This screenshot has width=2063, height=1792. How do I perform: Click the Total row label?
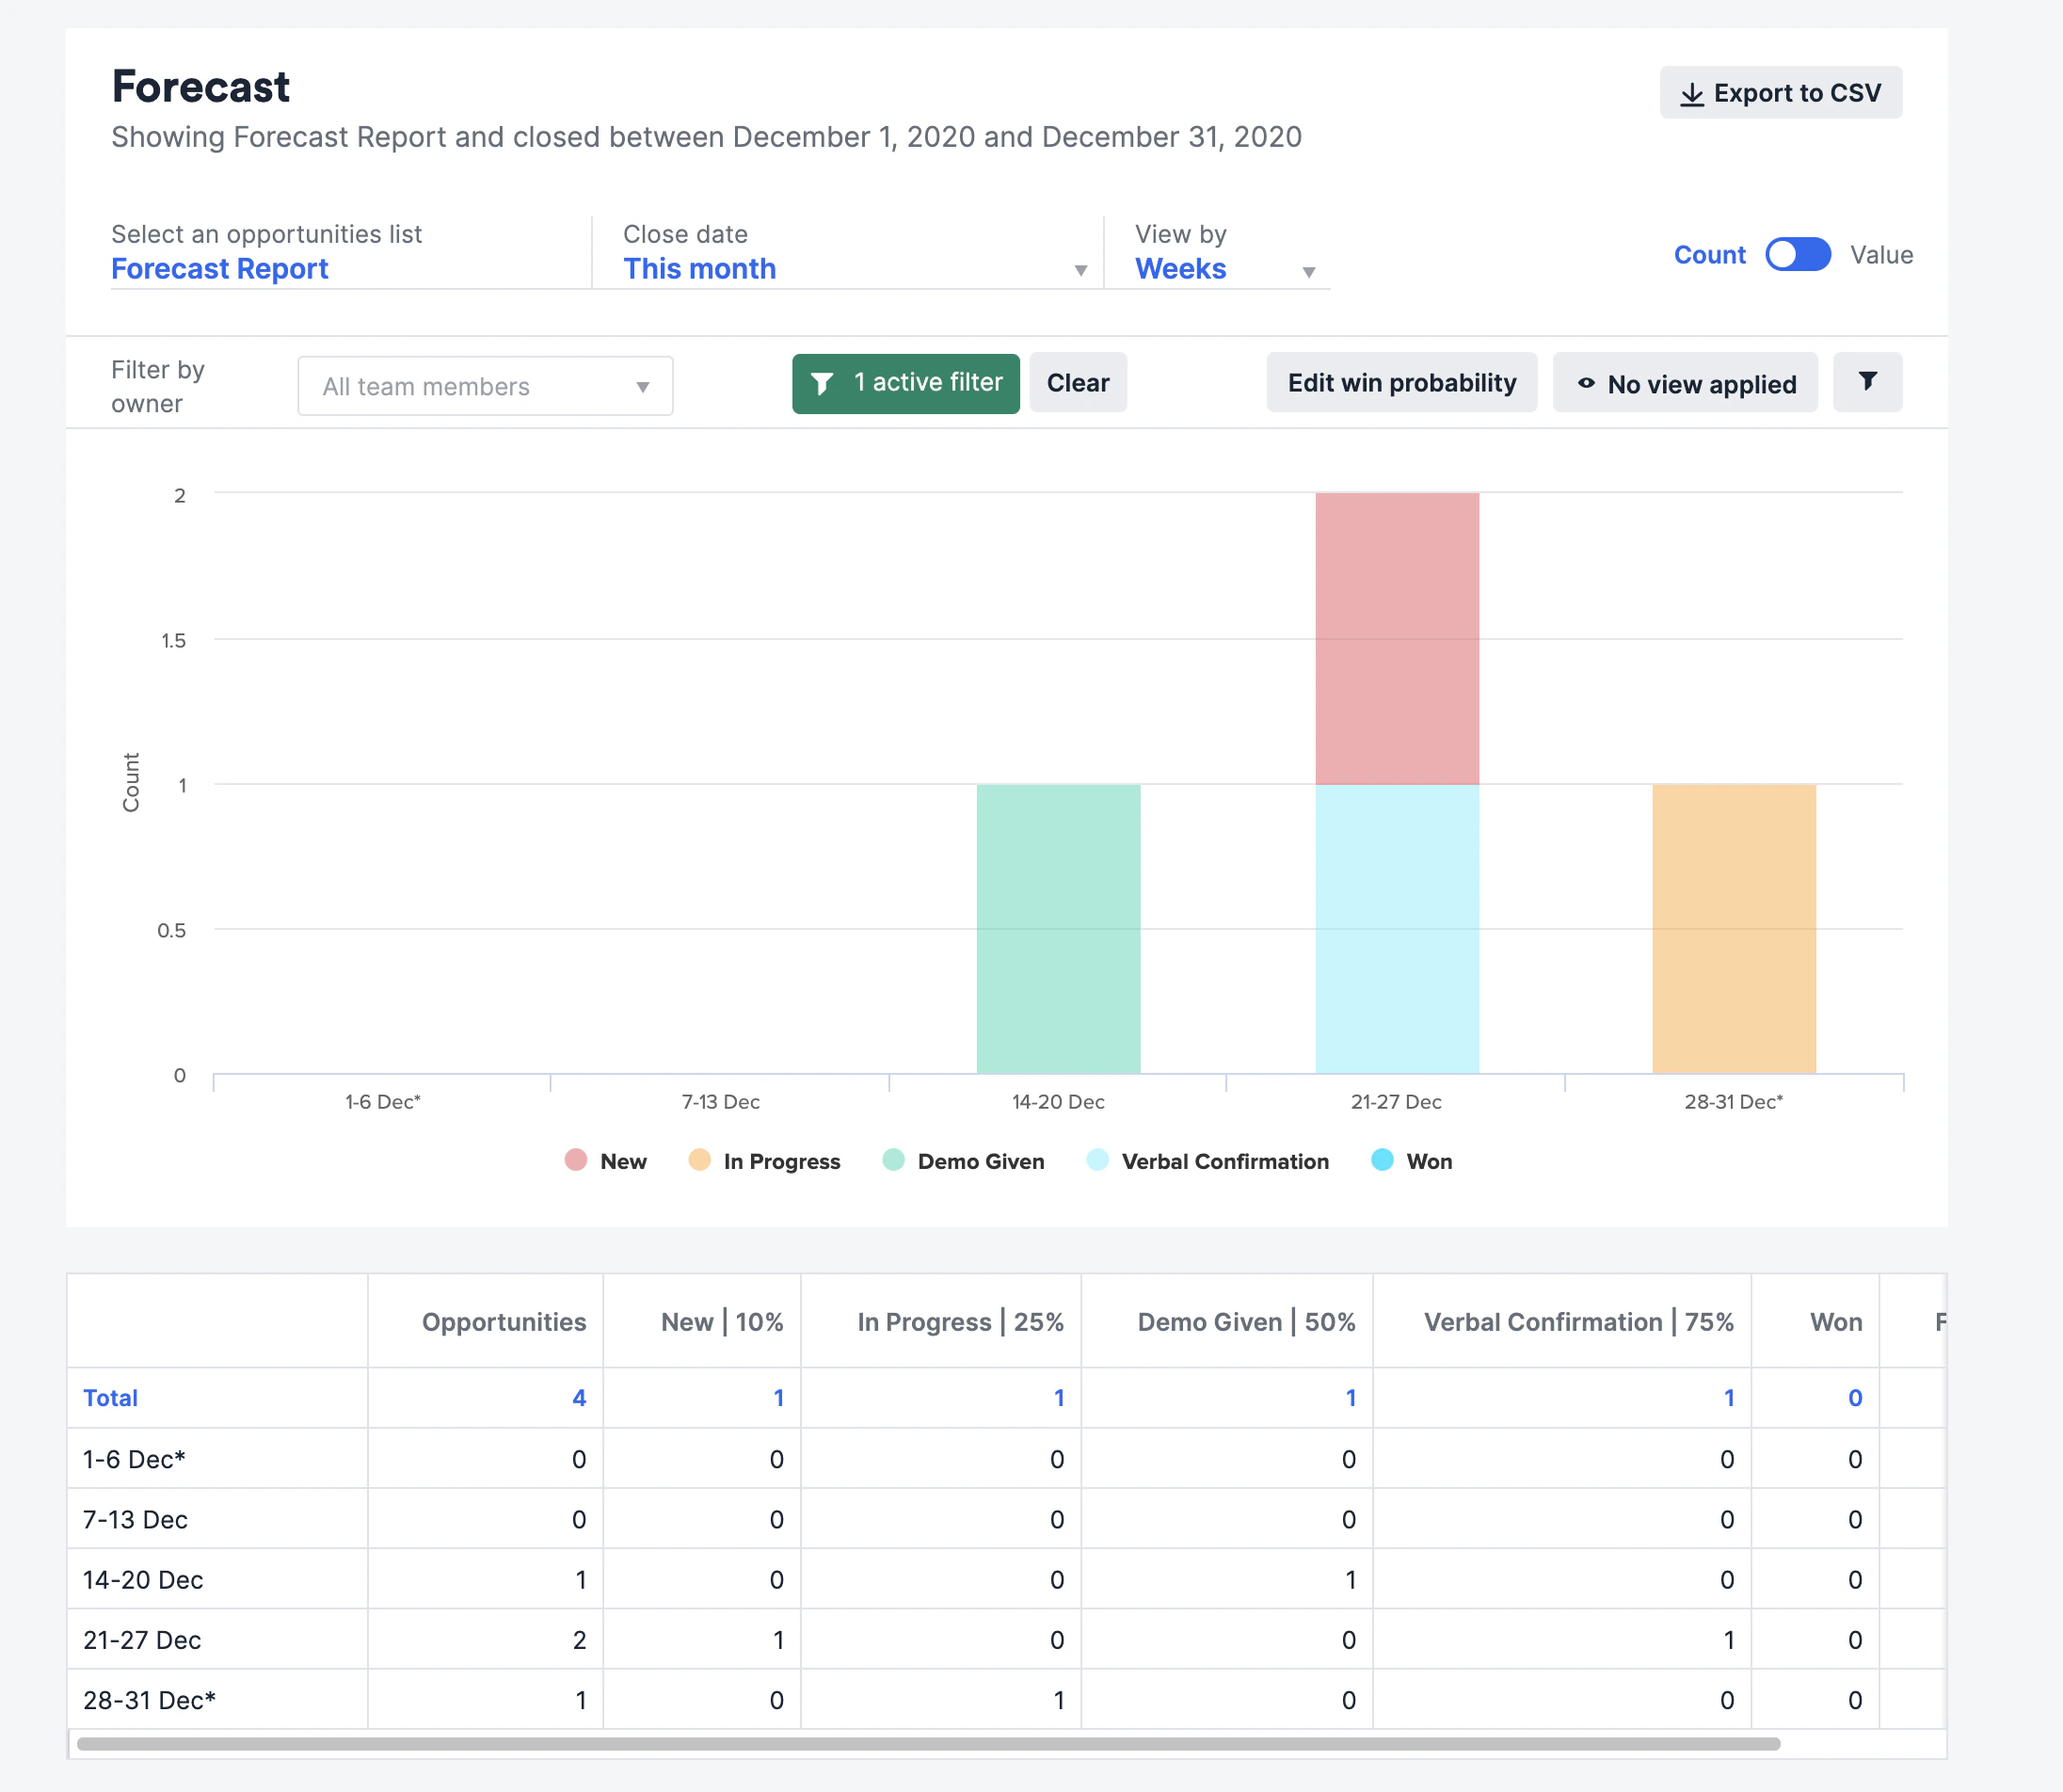110,1398
